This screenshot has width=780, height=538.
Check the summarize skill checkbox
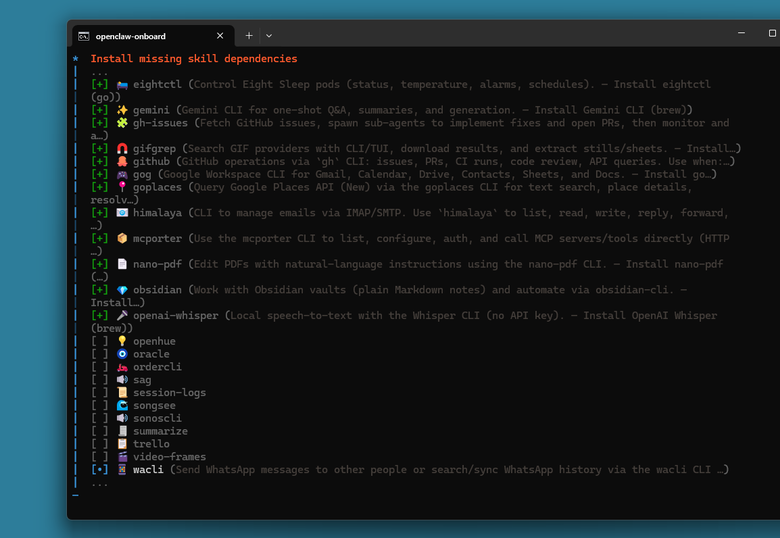(99, 431)
